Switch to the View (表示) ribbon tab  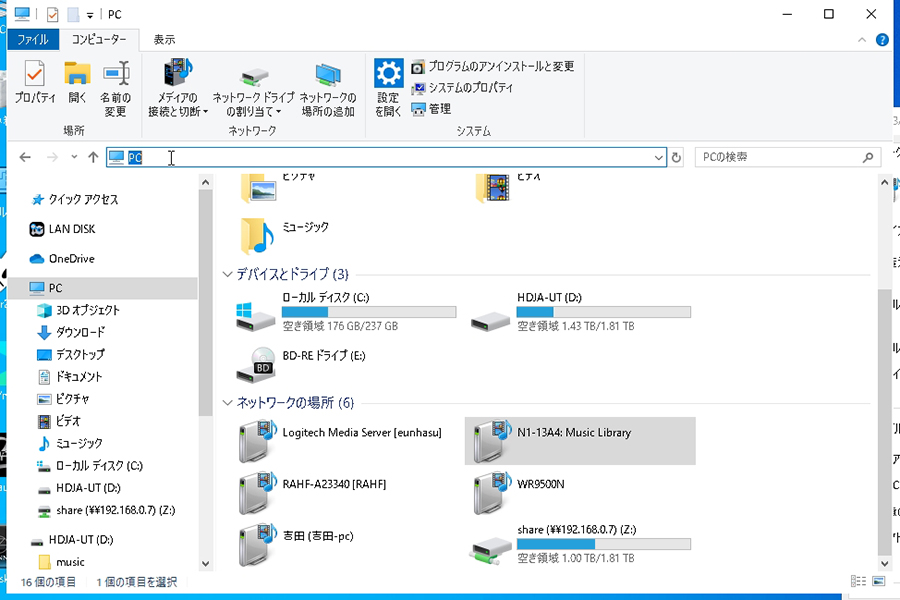coord(164,40)
